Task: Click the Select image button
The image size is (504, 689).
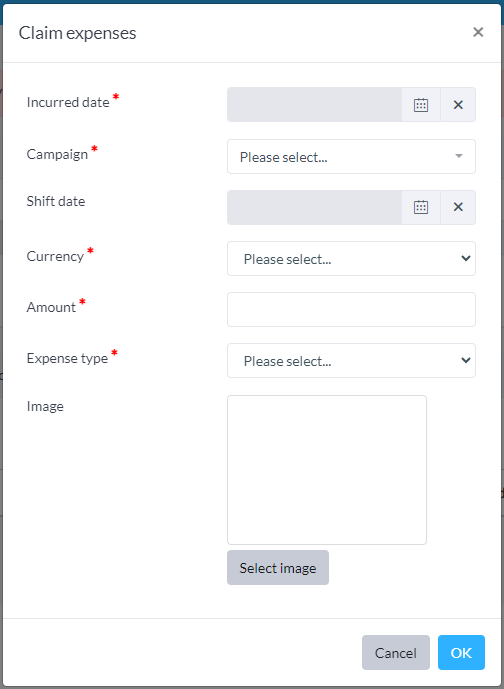Action: [x=278, y=567]
